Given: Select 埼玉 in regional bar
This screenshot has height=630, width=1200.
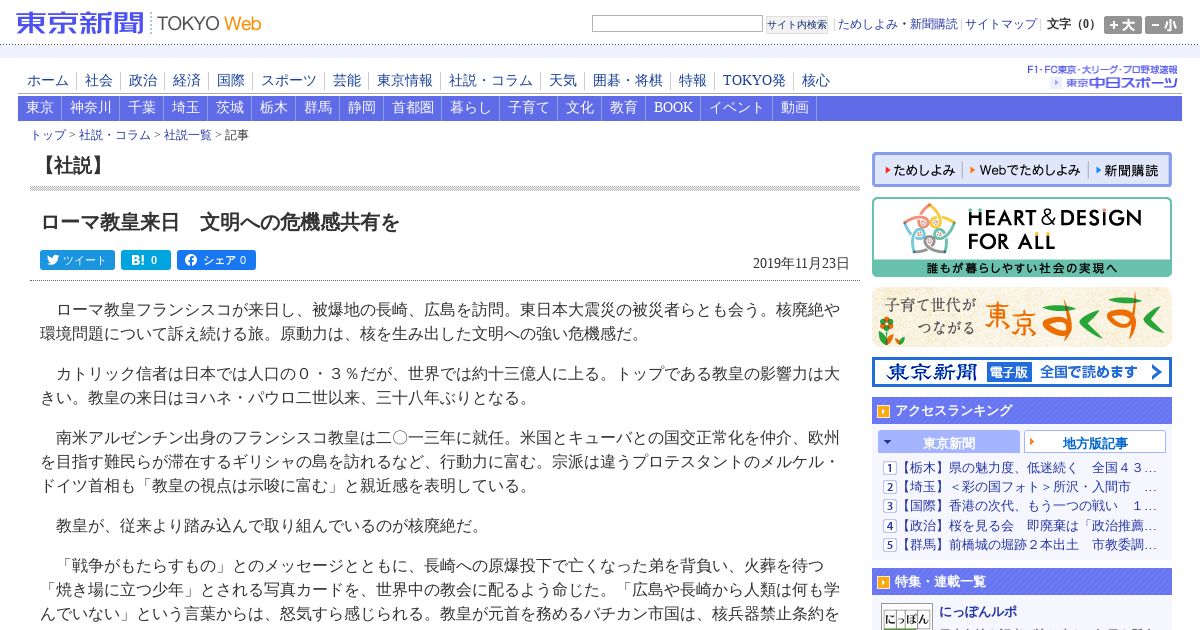Looking at the screenshot, I should (186, 108).
